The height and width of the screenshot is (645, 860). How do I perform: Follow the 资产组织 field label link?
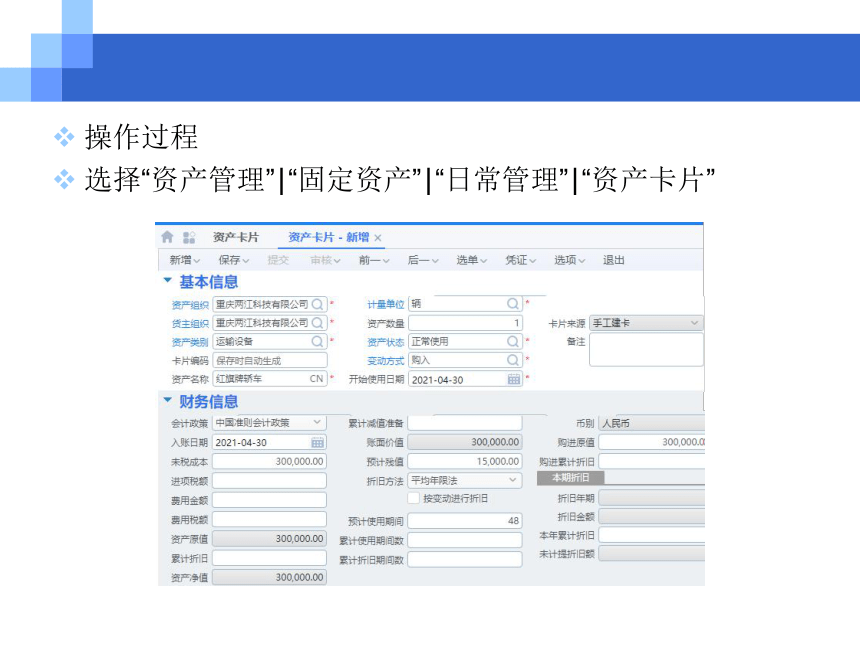point(190,305)
